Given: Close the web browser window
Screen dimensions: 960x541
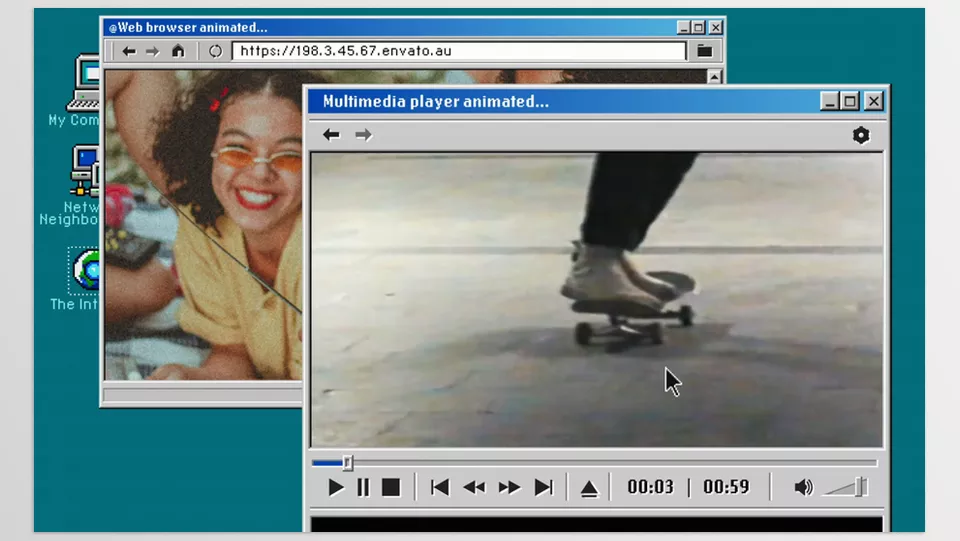Looking at the screenshot, I should tap(715, 28).
